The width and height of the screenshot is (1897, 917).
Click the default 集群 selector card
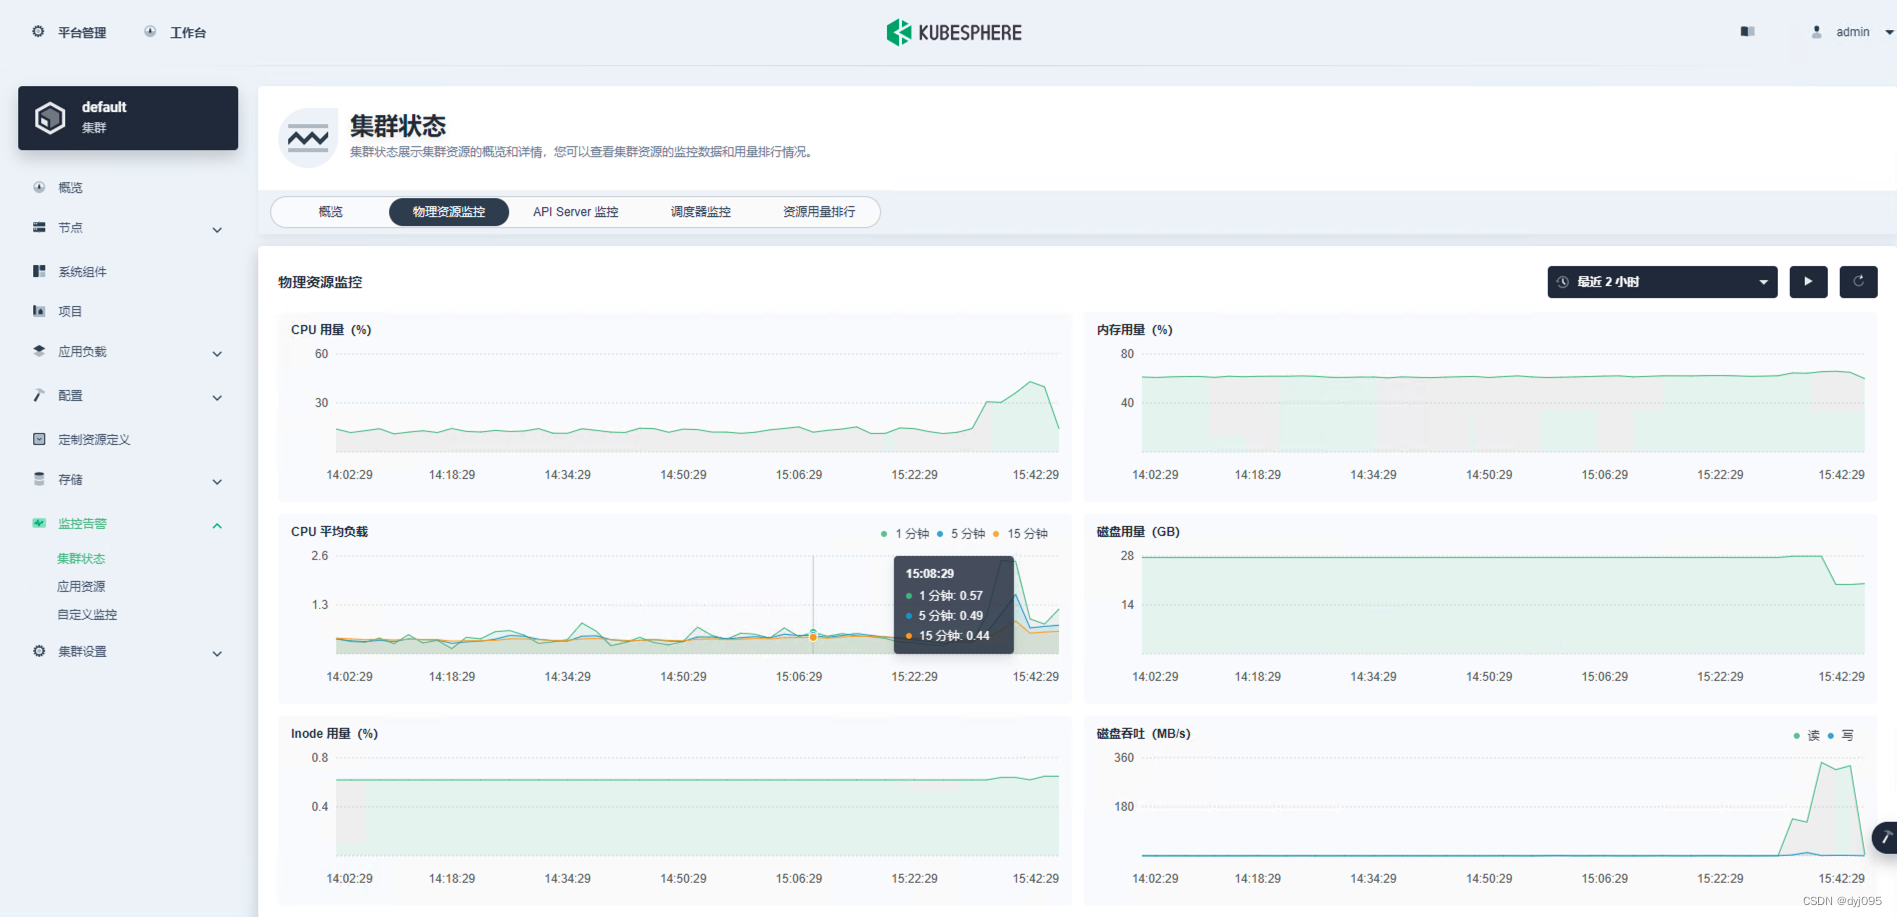pyautogui.click(x=128, y=118)
